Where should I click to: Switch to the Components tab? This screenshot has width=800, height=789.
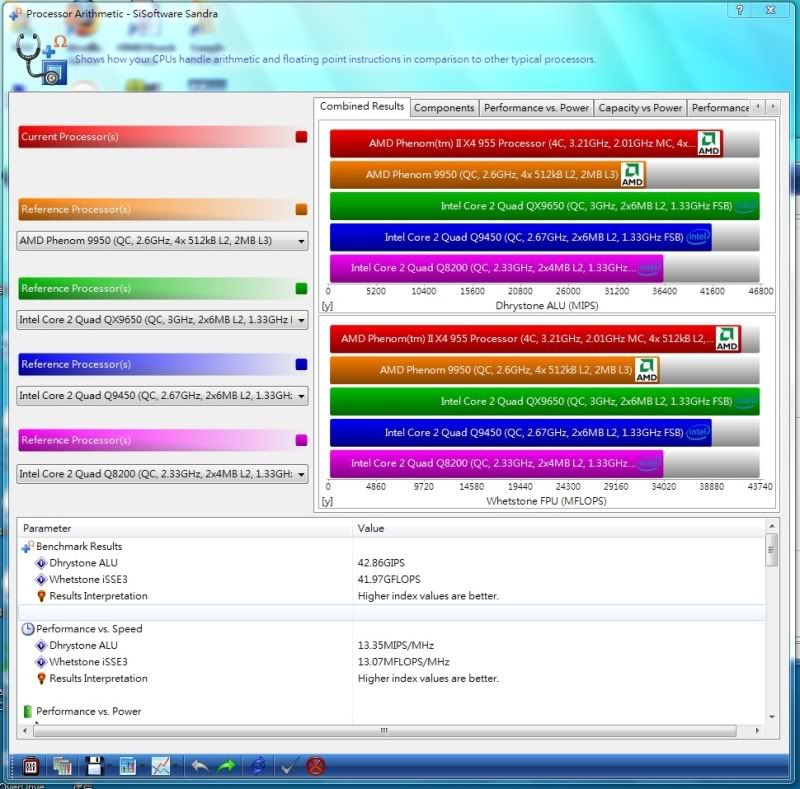[x=444, y=108]
